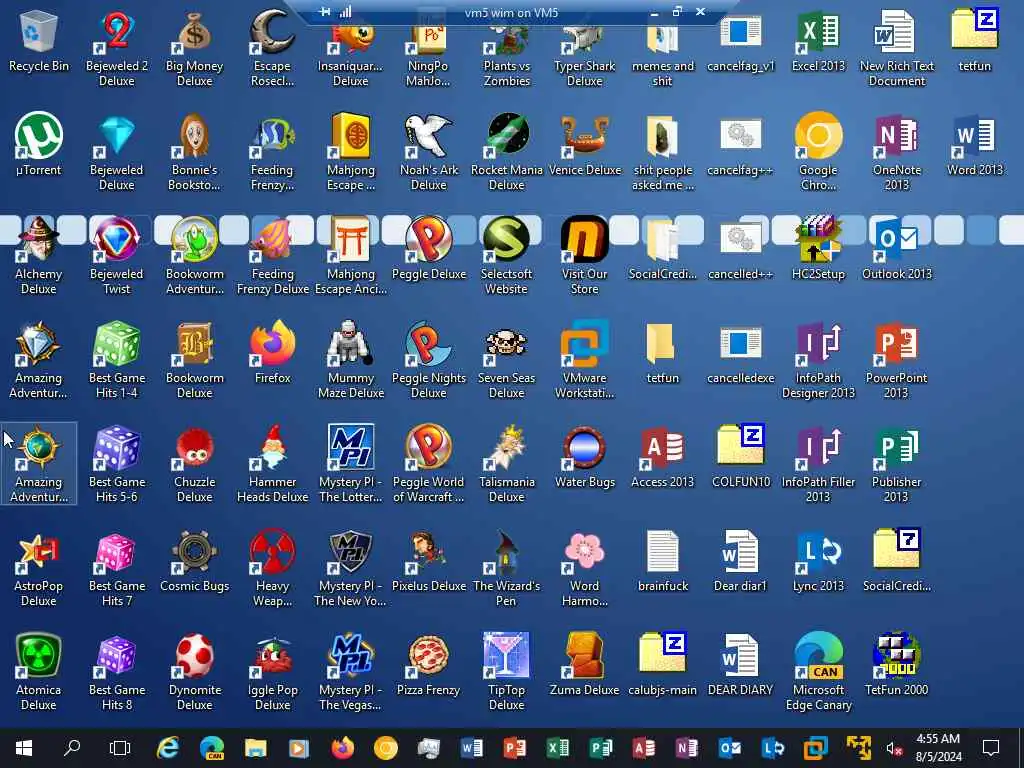This screenshot has height=768, width=1024.
Task: Launch Outlook 2013 desktop shortcut
Action: (x=897, y=248)
